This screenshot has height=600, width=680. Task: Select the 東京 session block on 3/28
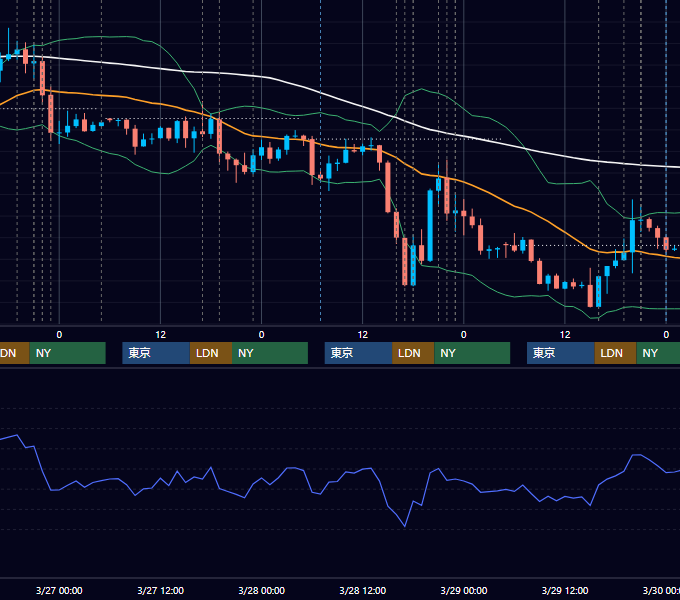point(358,353)
